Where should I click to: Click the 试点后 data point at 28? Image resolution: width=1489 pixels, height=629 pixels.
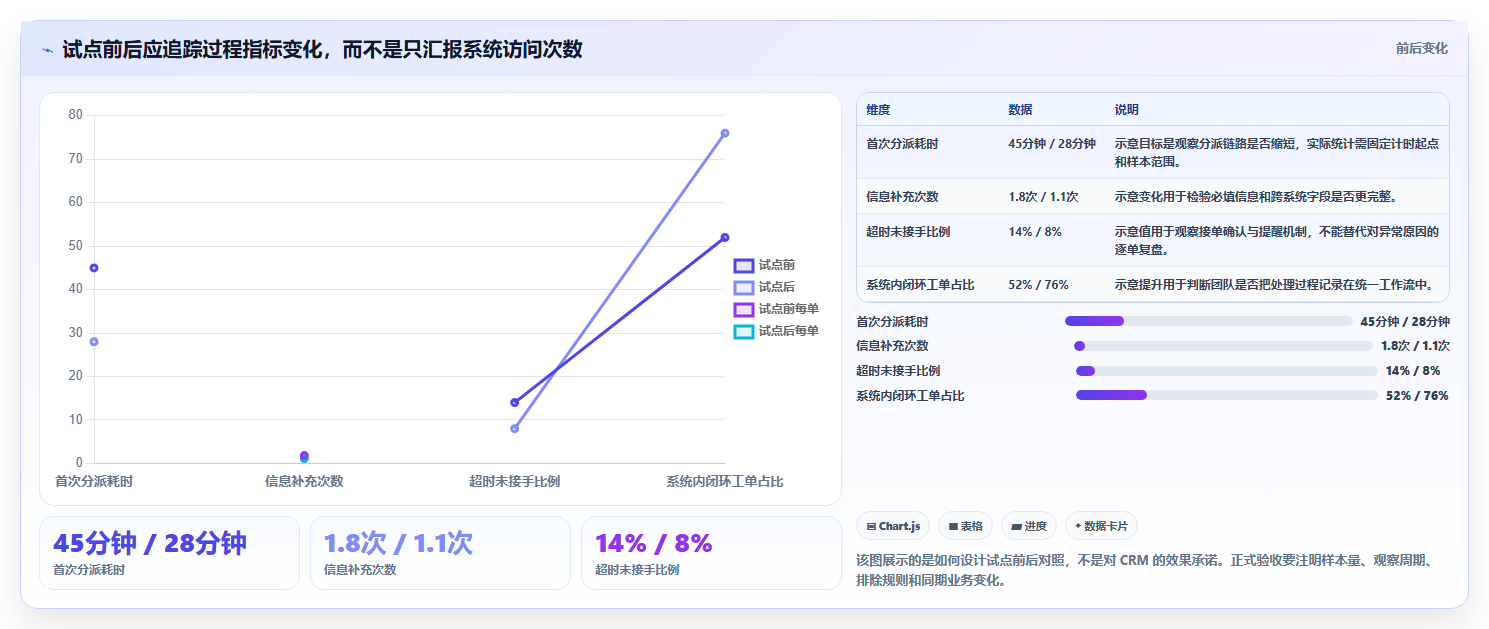94,342
